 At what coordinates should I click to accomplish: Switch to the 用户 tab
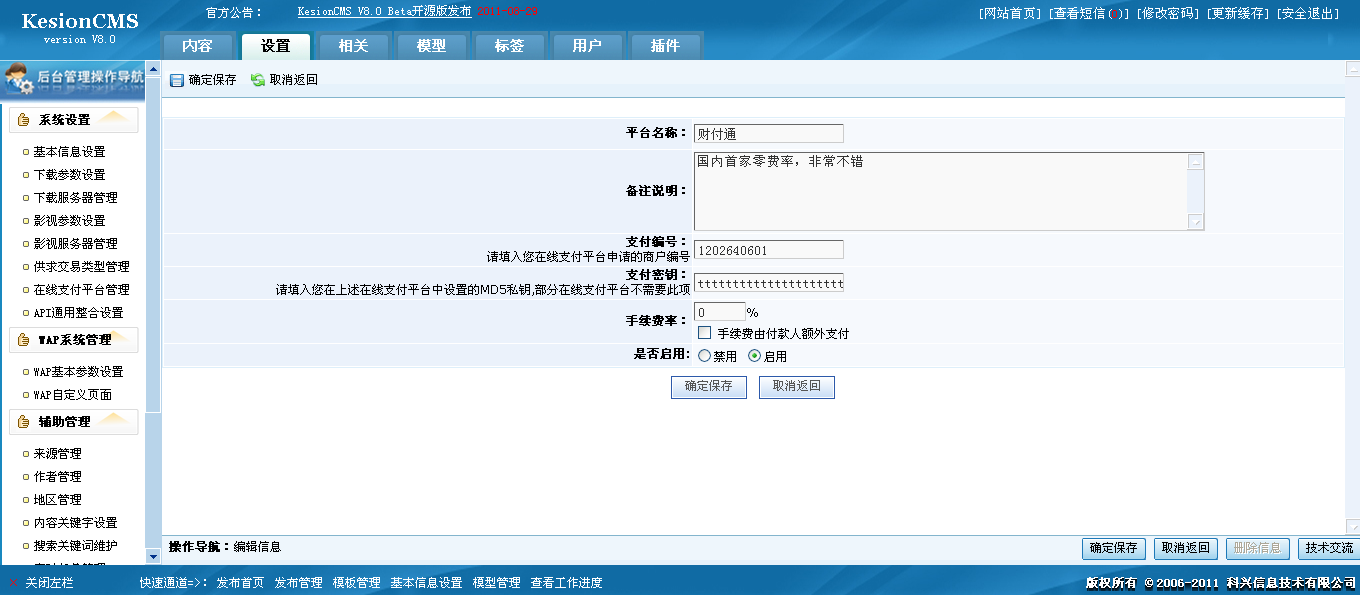click(x=587, y=46)
